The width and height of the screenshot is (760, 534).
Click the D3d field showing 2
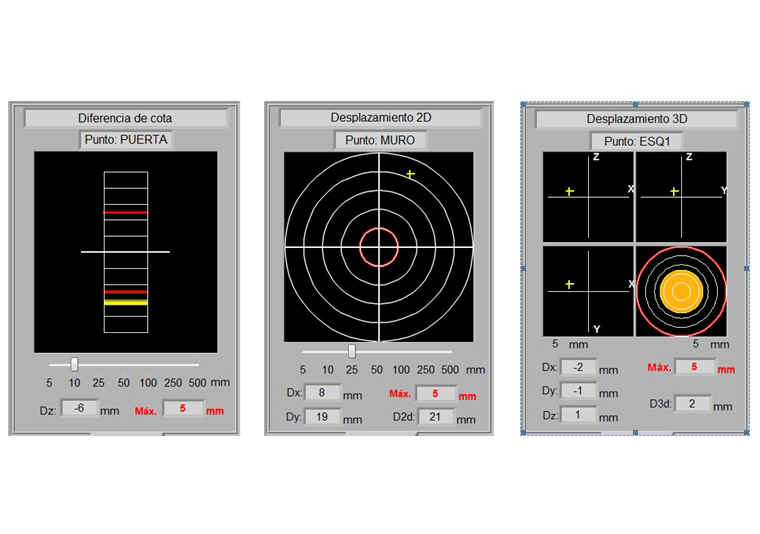tap(692, 404)
